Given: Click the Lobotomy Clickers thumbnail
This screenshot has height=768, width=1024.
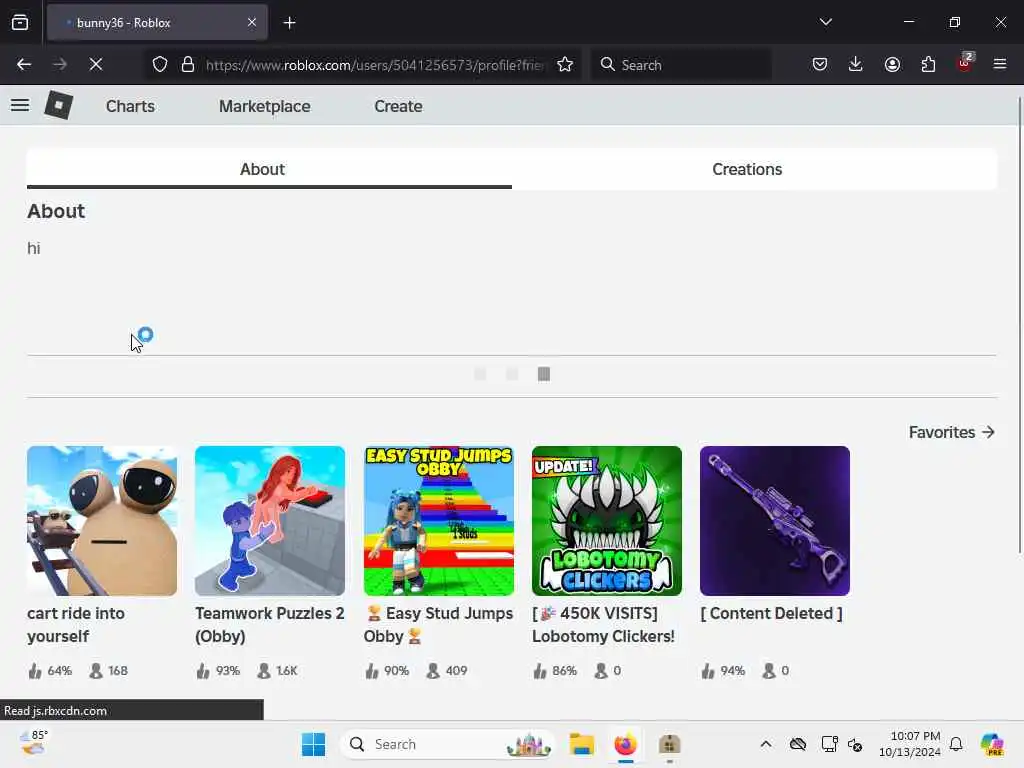Looking at the screenshot, I should 607,520.
